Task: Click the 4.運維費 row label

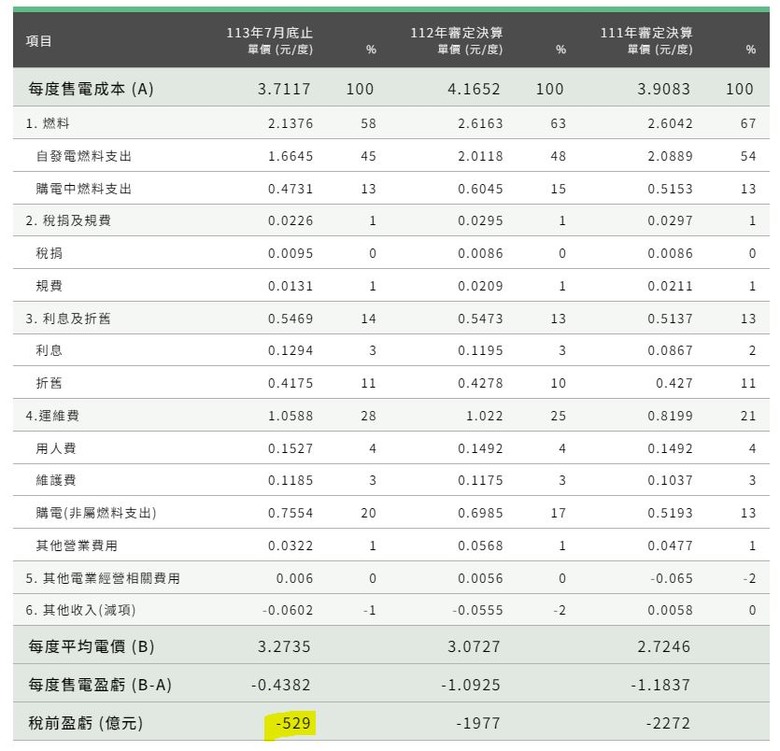Action: tap(52, 416)
